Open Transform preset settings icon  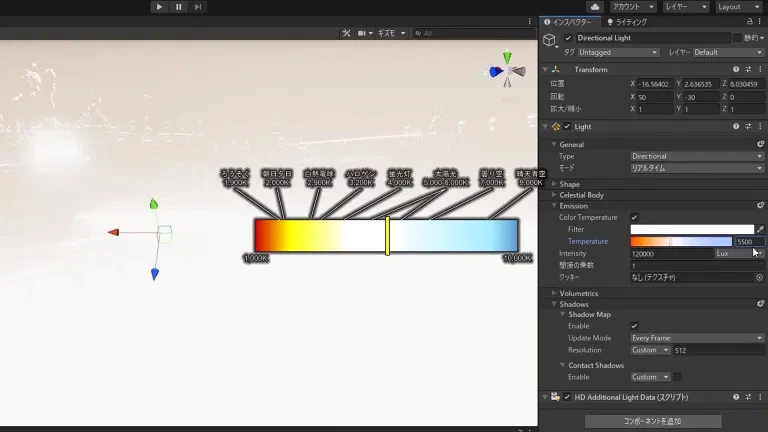748,70
